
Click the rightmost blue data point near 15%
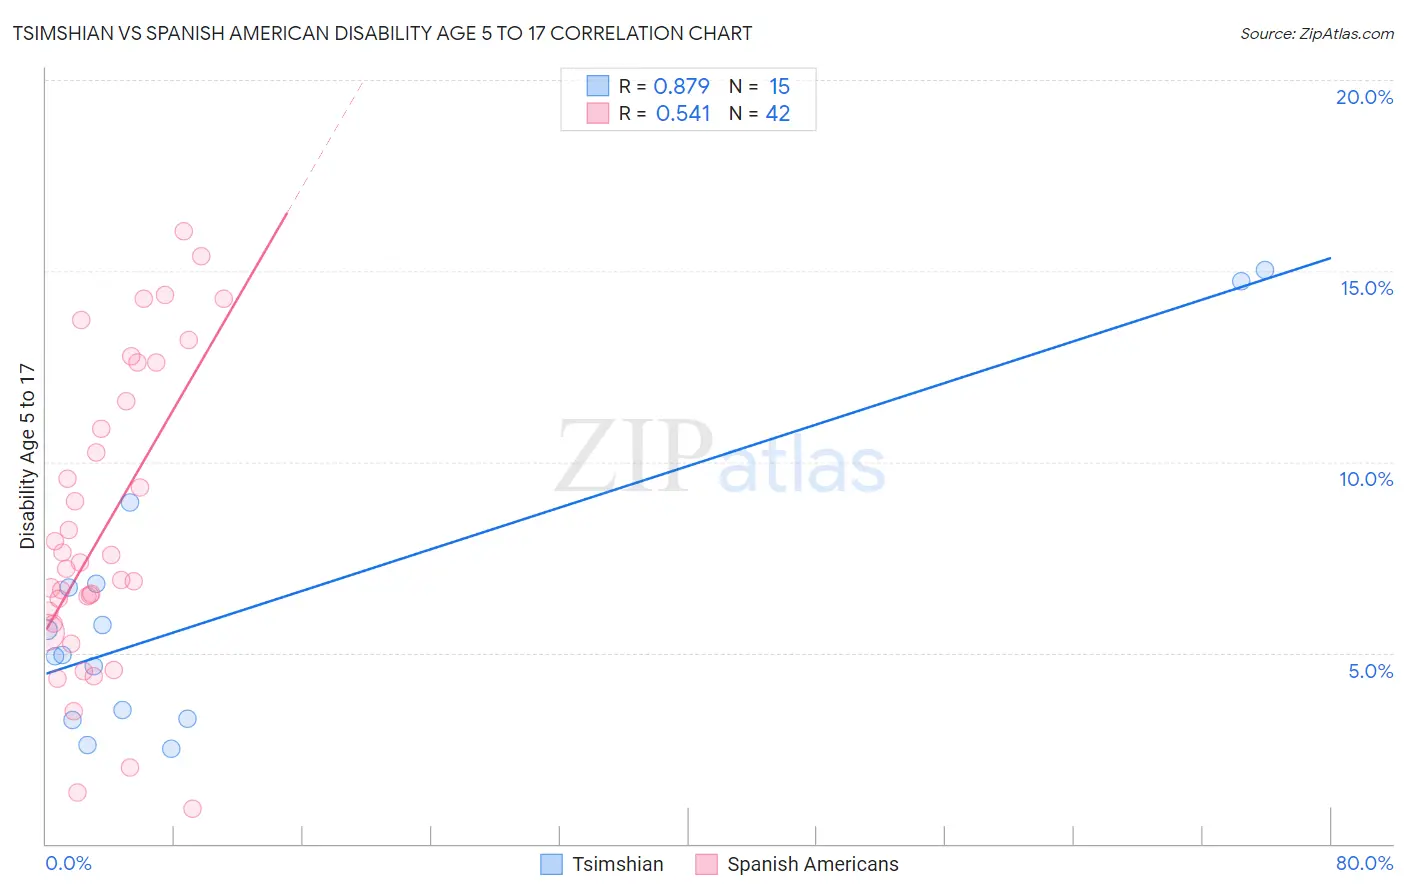[1265, 270]
